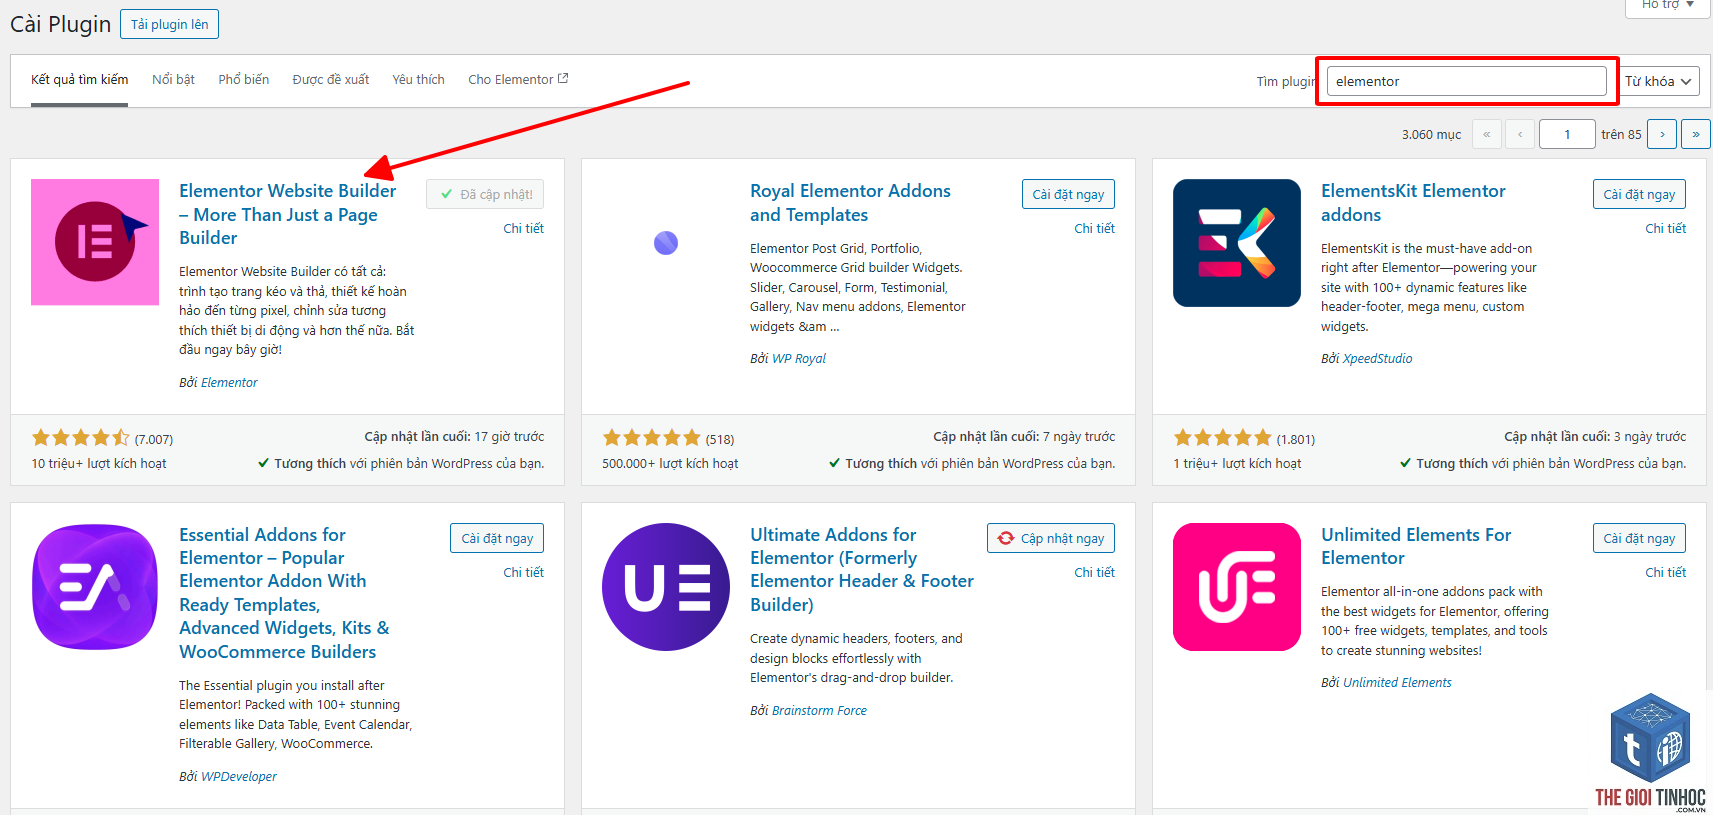1713x815 pixels.
Task: Click the (7.007) rating count for Elementor
Action: (x=154, y=439)
